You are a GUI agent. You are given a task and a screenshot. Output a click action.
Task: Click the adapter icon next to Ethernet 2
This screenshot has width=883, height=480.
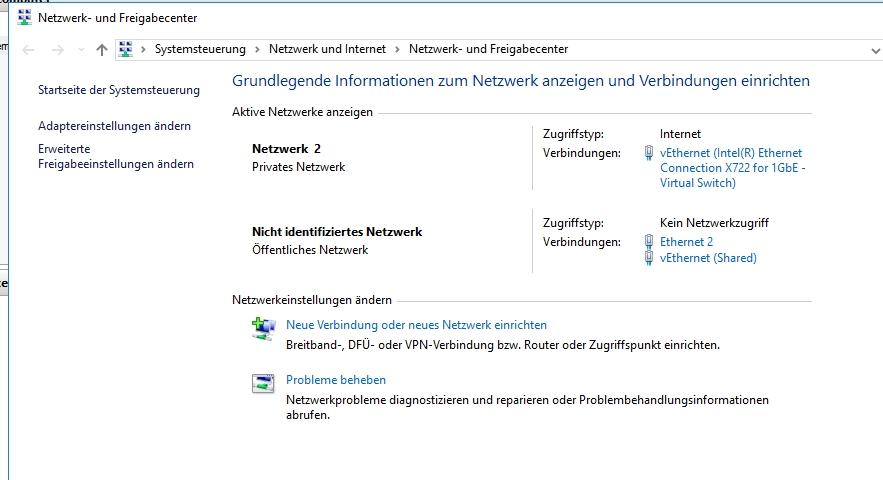coord(649,242)
